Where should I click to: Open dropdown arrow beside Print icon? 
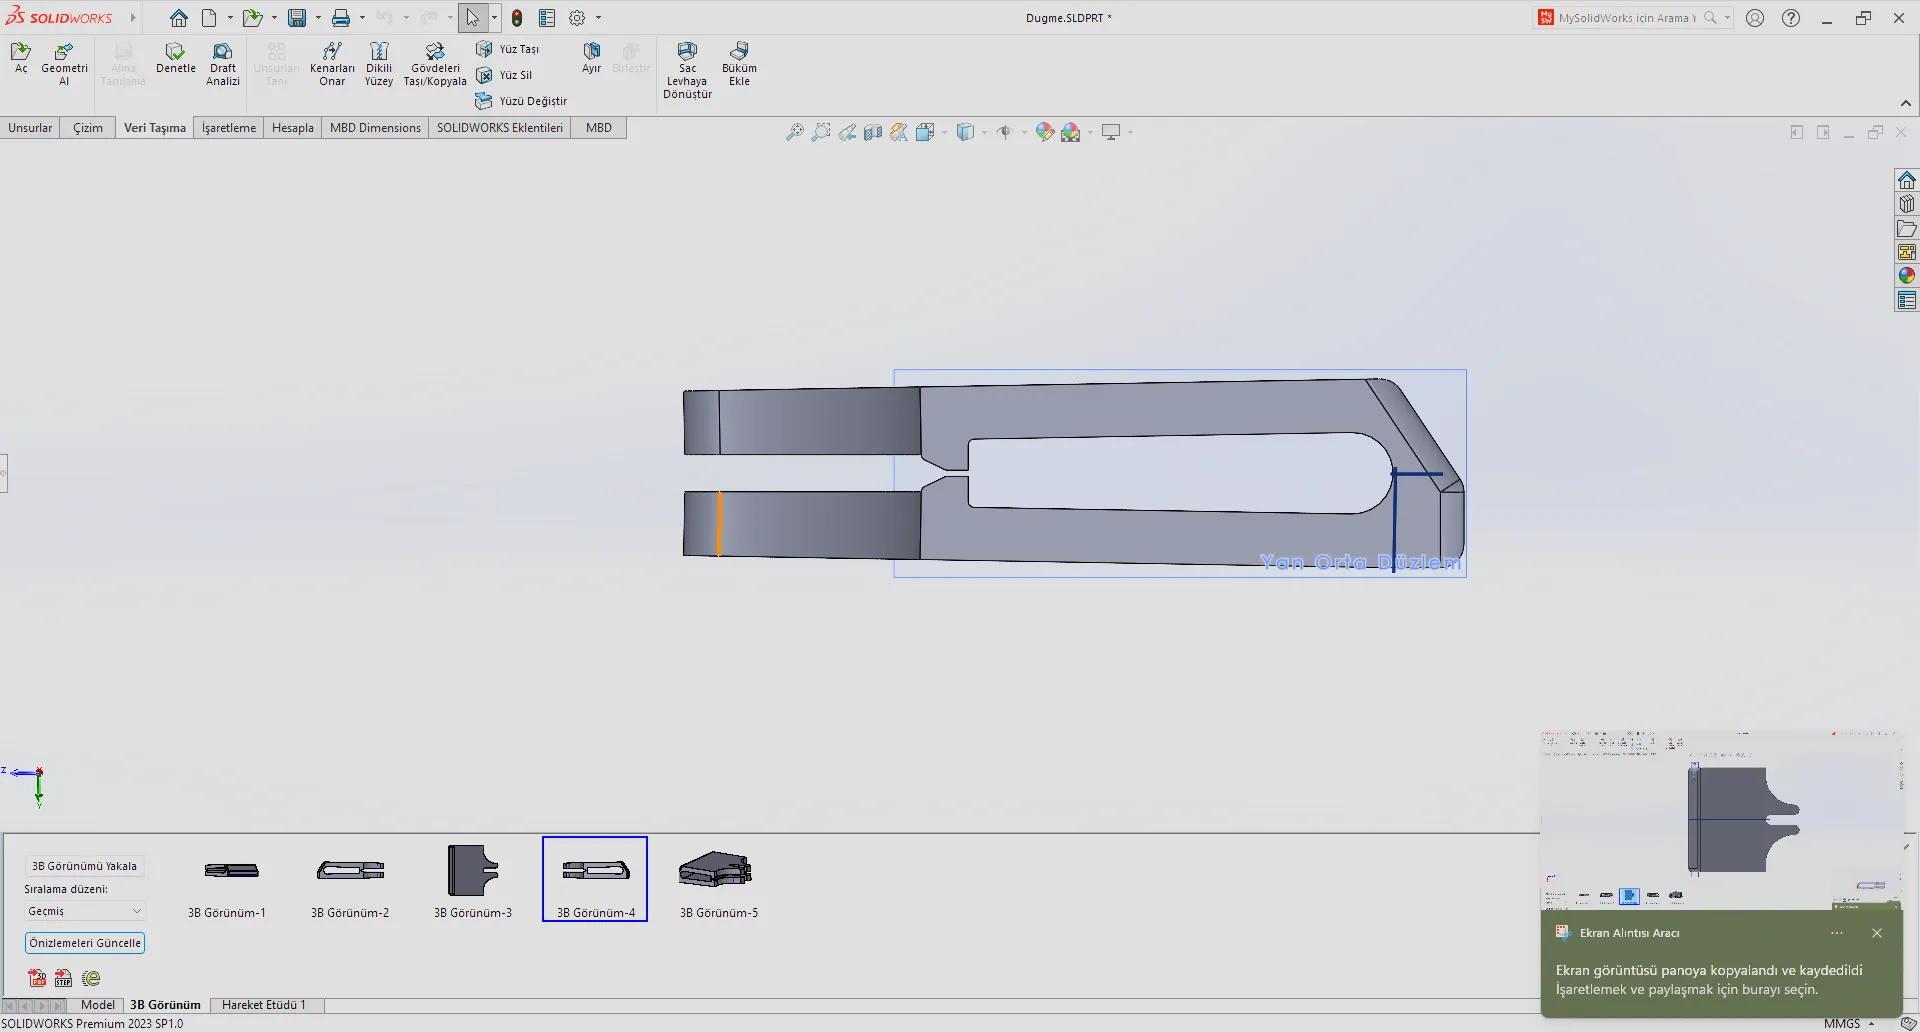point(362,18)
